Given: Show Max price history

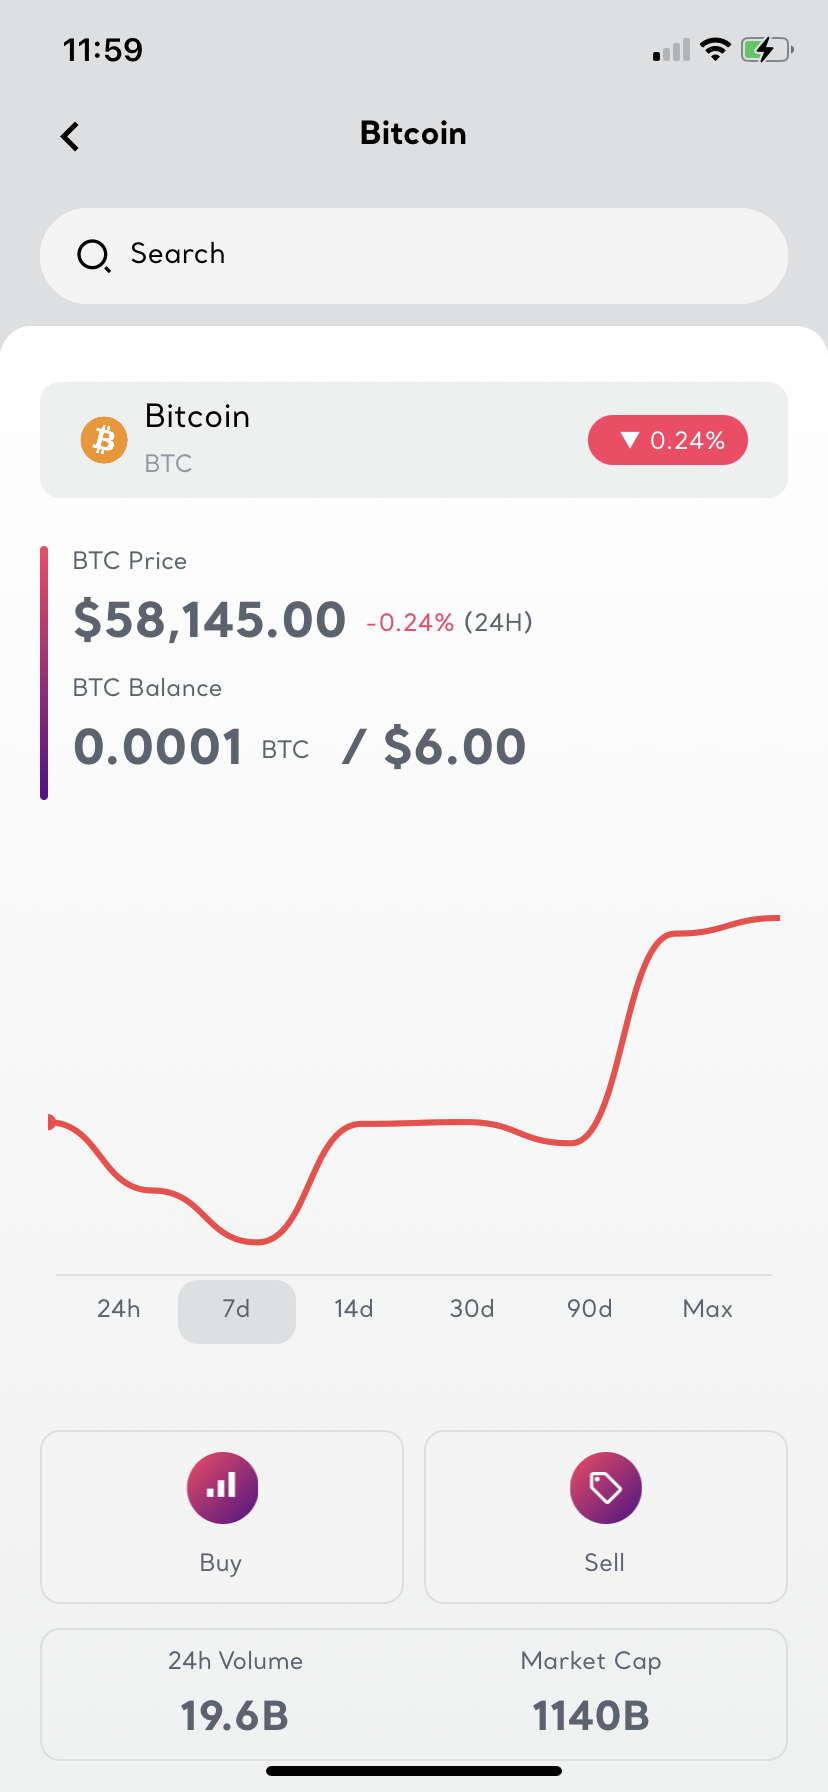Looking at the screenshot, I should pos(708,1309).
